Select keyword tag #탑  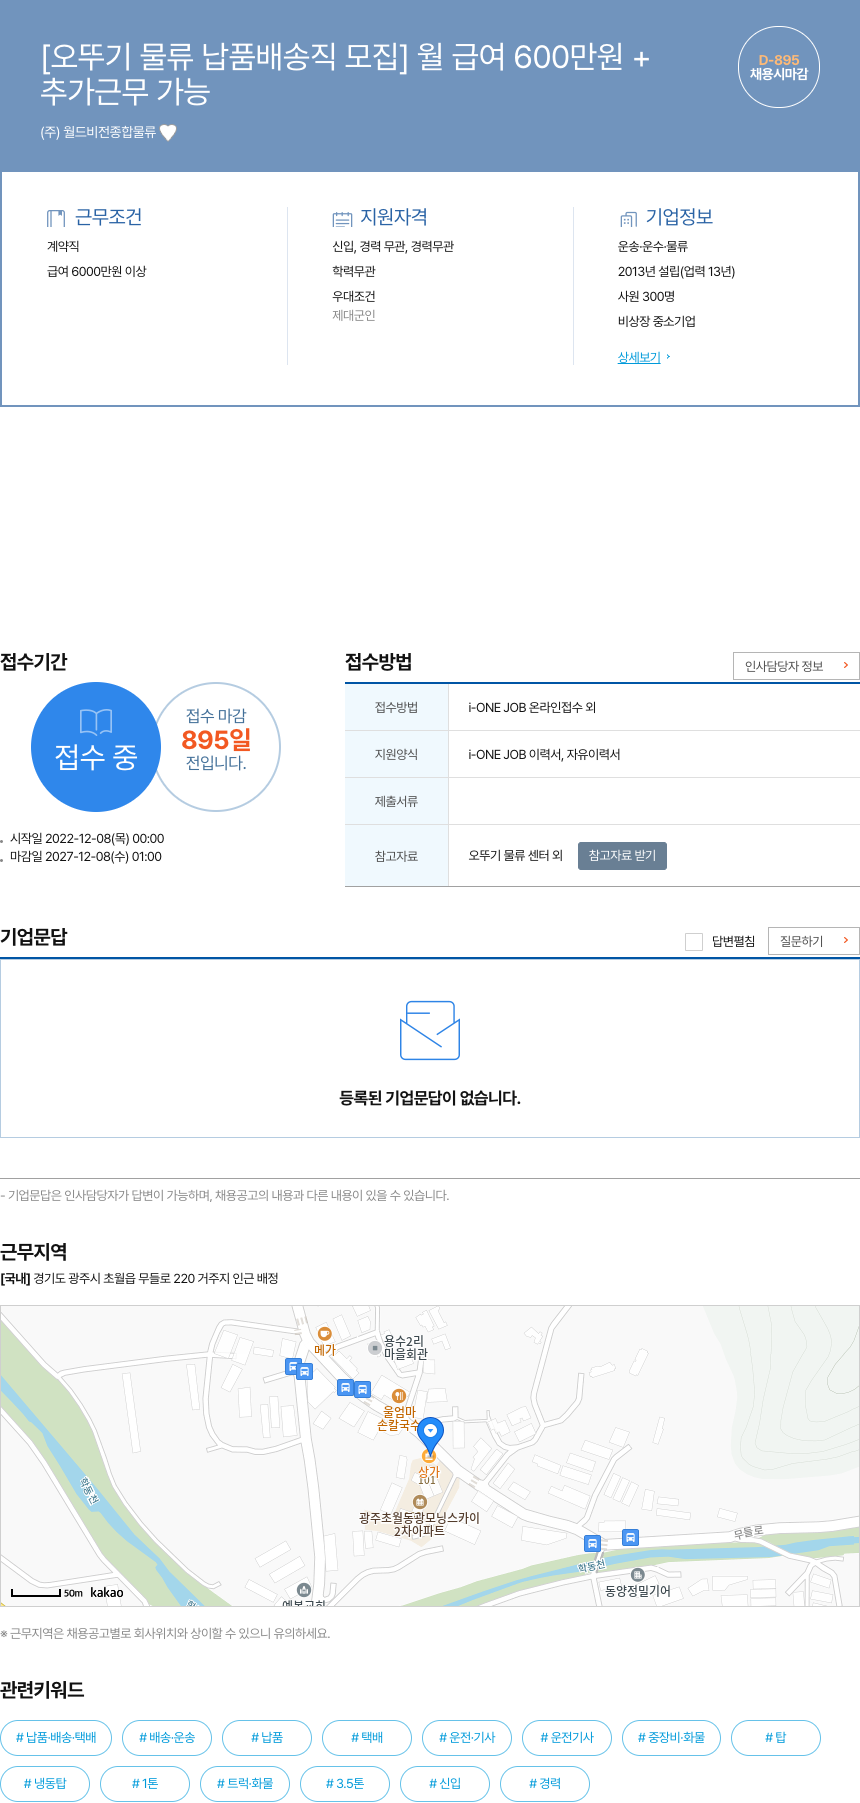click(776, 1737)
